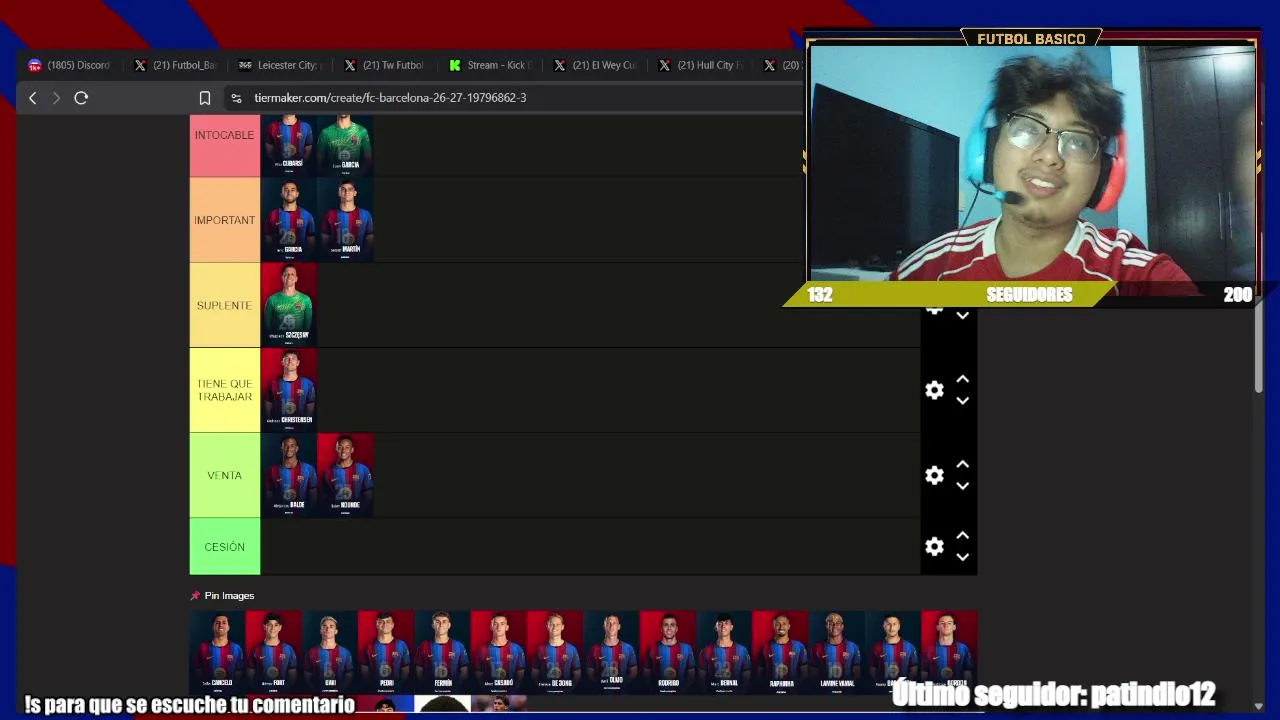This screenshot has width=1280, height=720.
Task: Switch to the El Wey Cu tab
Action: (x=595, y=65)
